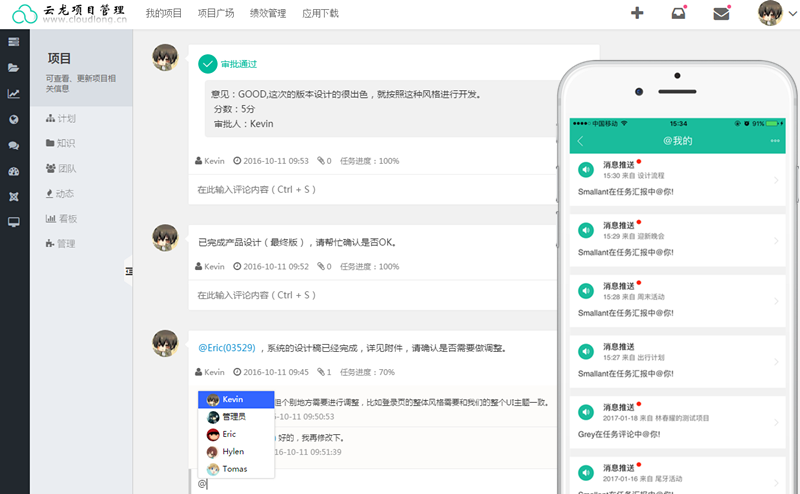Screen dimensions: 800x494
Task: Open the 15:27 出行计划 message in phone
Action: click(x=677, y=361)
